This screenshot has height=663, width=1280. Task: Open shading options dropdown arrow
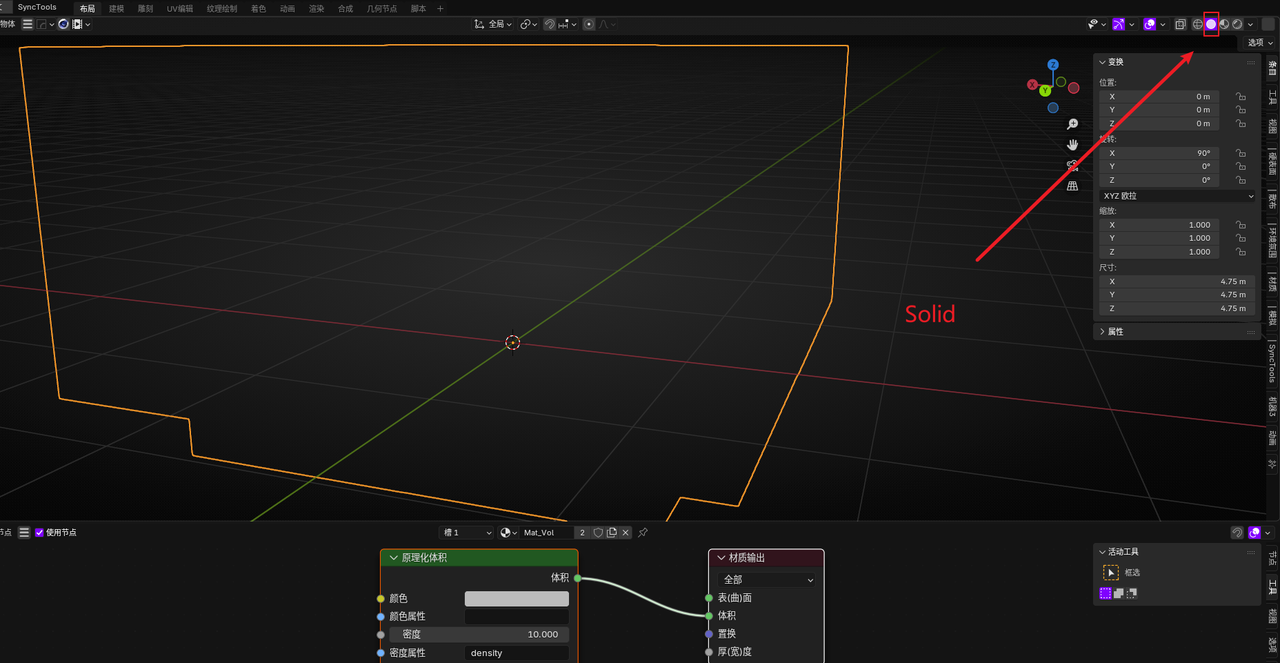pos(1250,24)
